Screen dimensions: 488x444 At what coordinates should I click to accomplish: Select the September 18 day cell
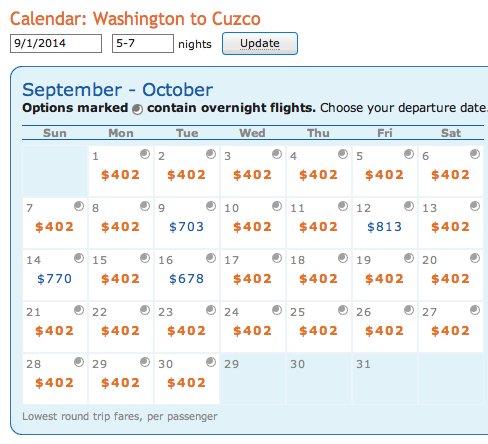tap(319, 275)
